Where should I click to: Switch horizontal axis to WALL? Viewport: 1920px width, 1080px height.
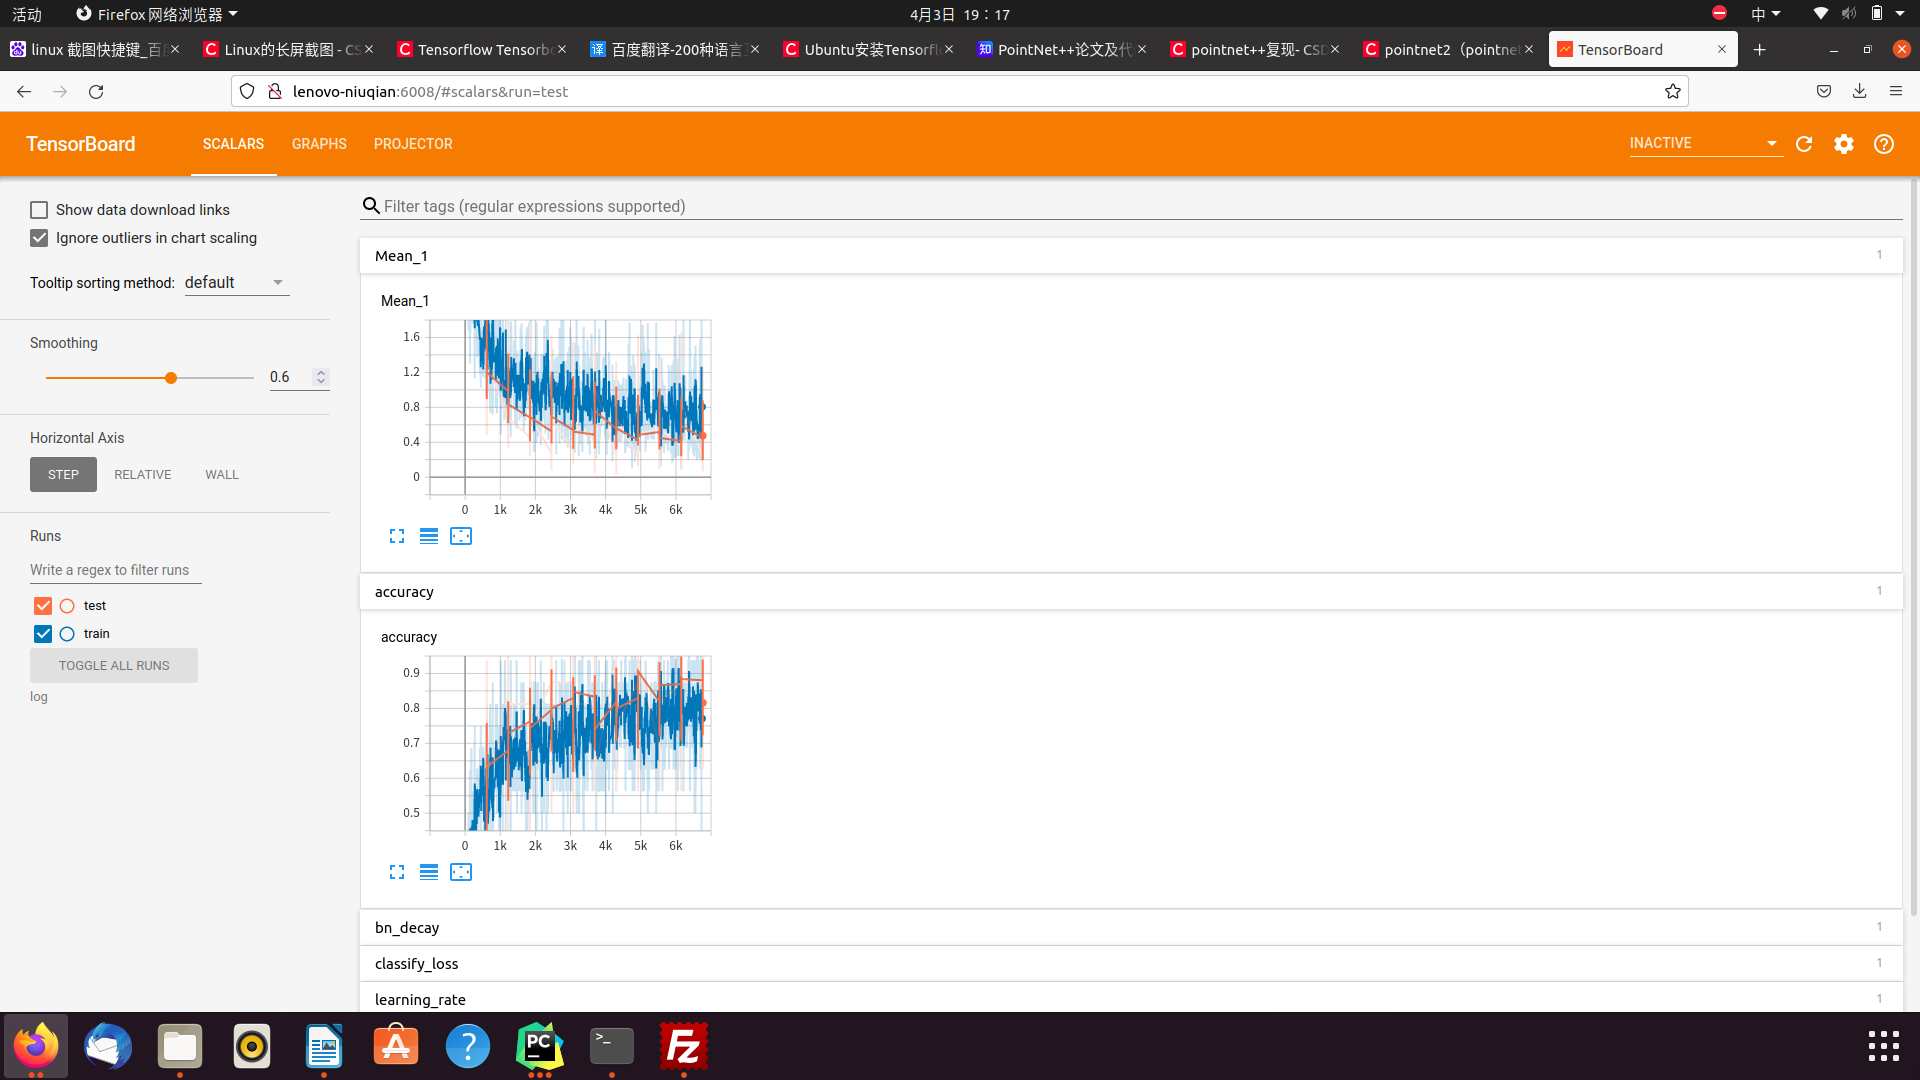point(222,475)
